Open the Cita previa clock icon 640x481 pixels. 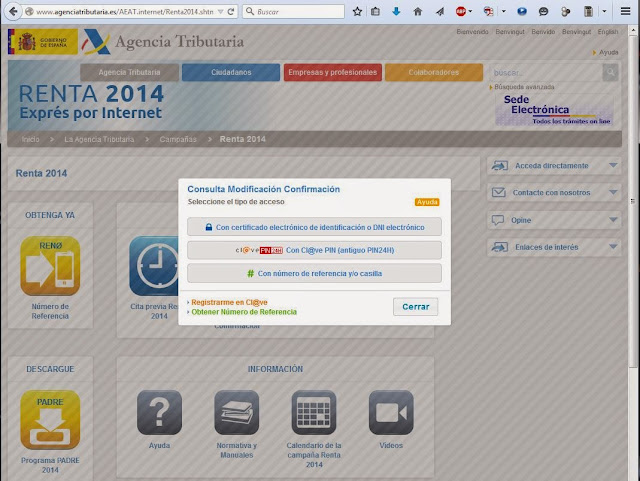tap(154, 266)
